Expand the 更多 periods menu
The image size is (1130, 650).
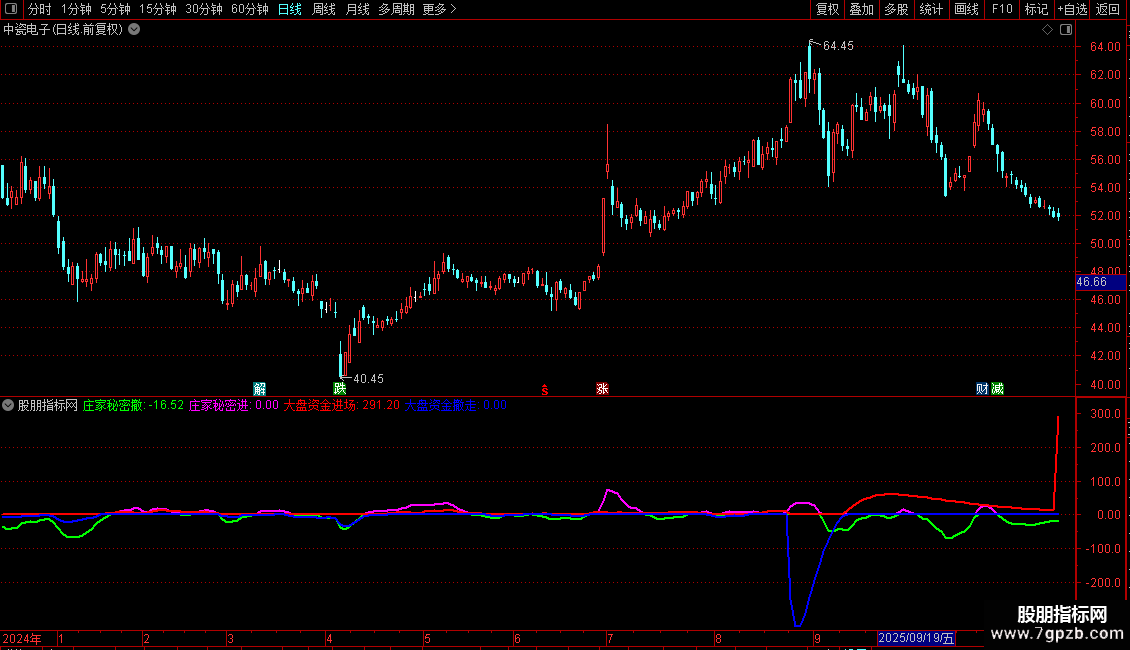[x=440, y=9]
